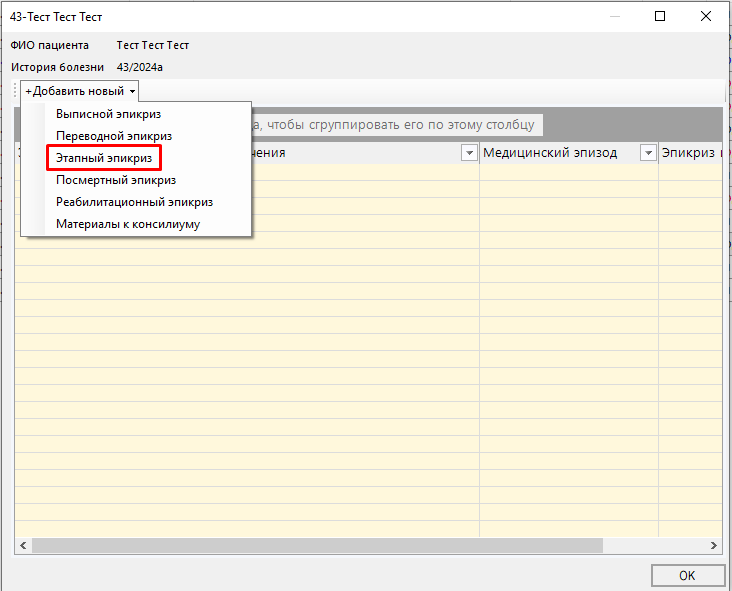Sort by the "Медицинский эпизод" column header
This screenshot has height=591, width=732.
click(550, 153)
